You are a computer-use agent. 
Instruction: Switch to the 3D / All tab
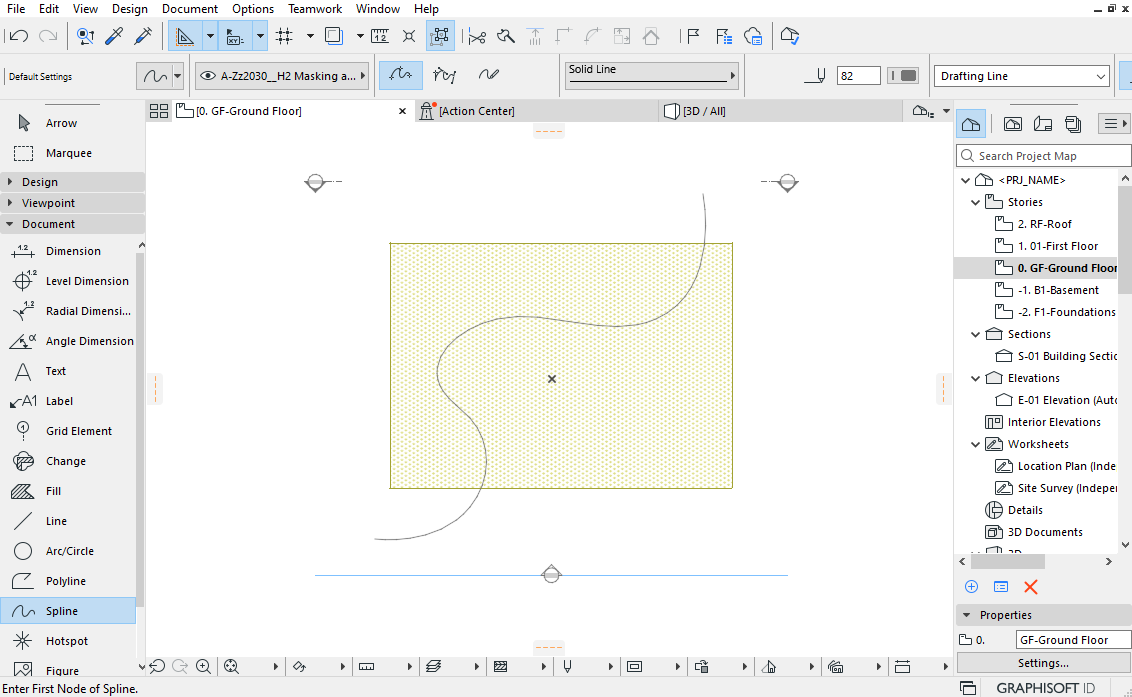(705, 111)
